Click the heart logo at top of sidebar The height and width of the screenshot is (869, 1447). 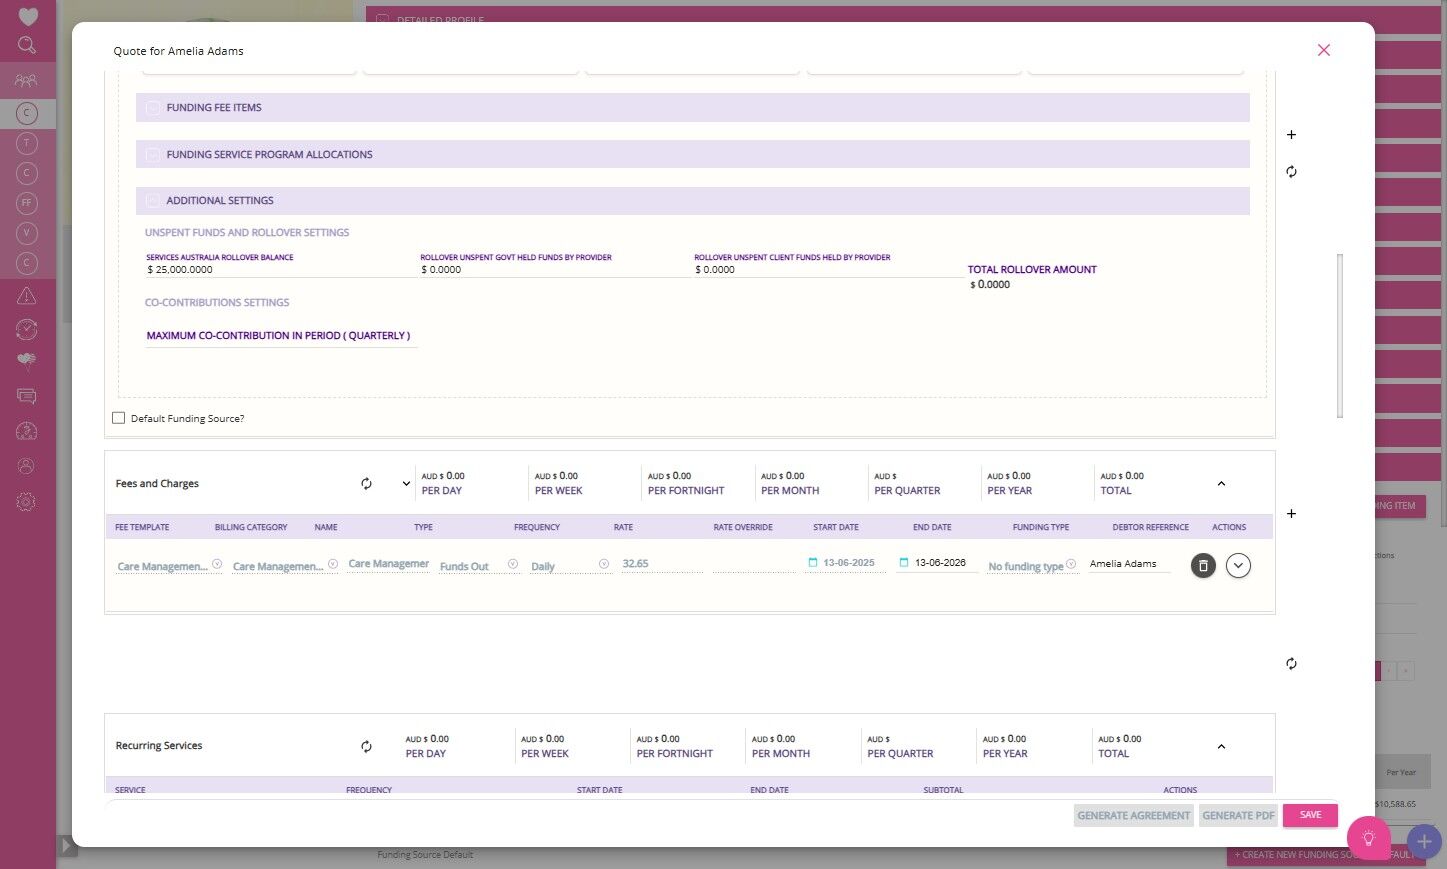(28, 16)
